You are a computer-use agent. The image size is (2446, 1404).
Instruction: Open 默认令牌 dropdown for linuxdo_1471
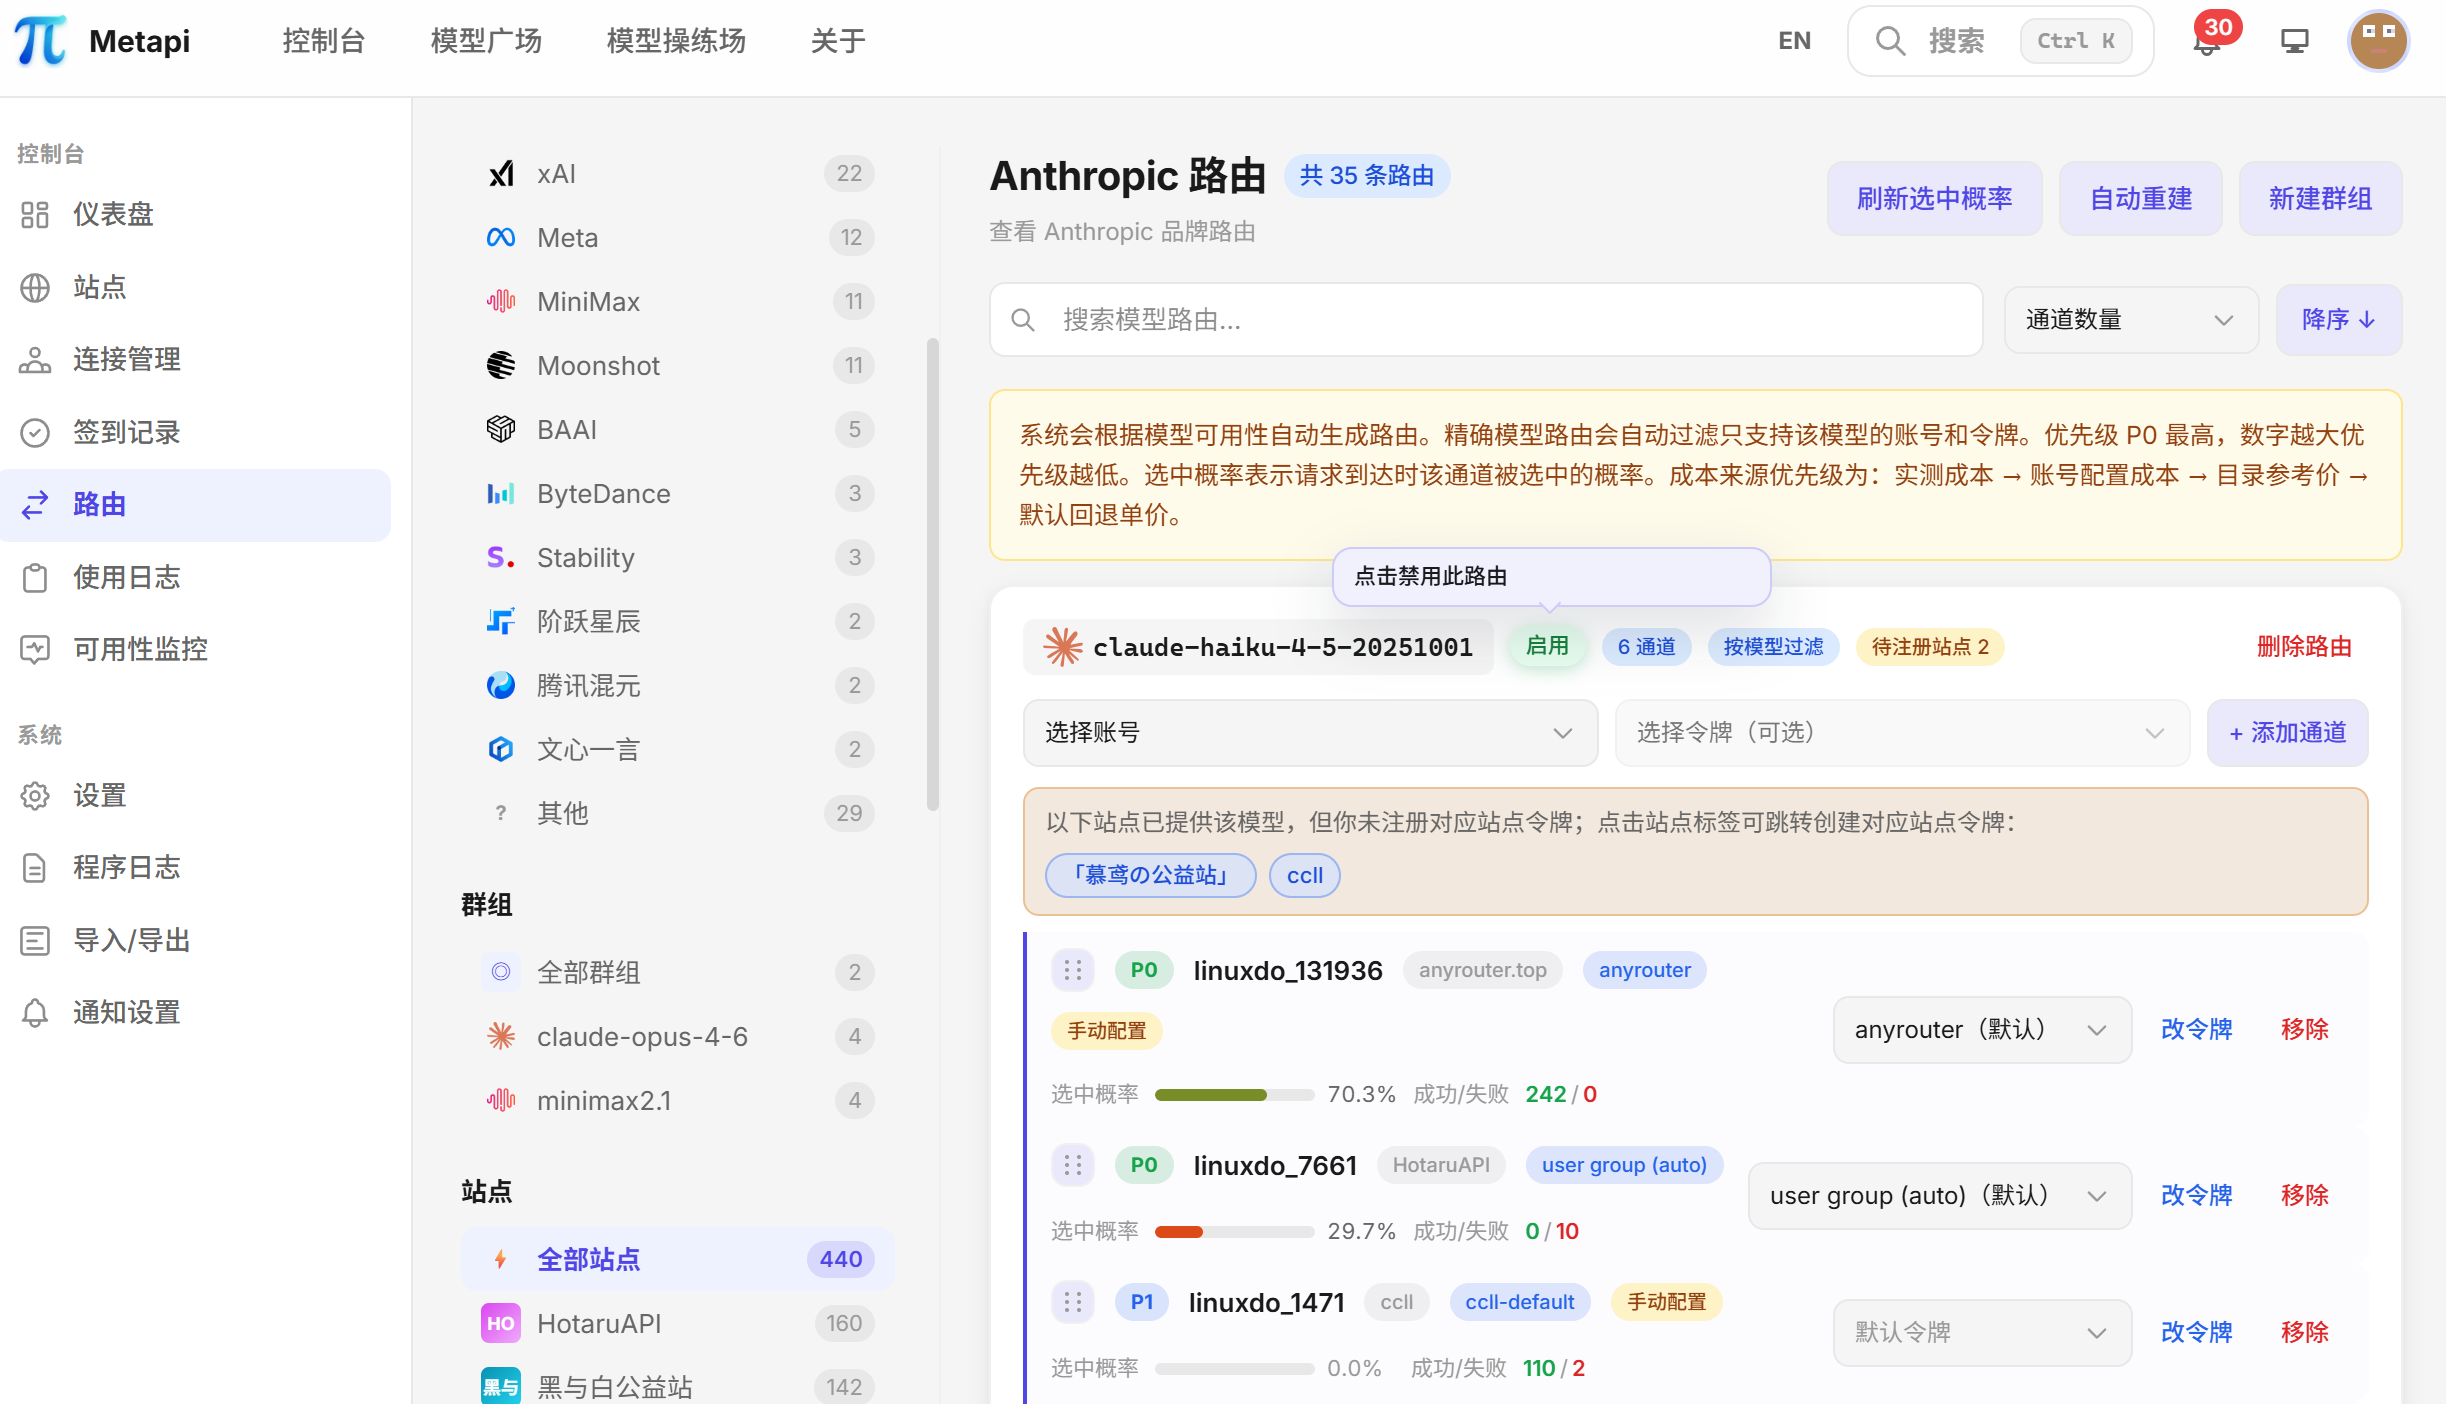[x=1982, y=1333]
